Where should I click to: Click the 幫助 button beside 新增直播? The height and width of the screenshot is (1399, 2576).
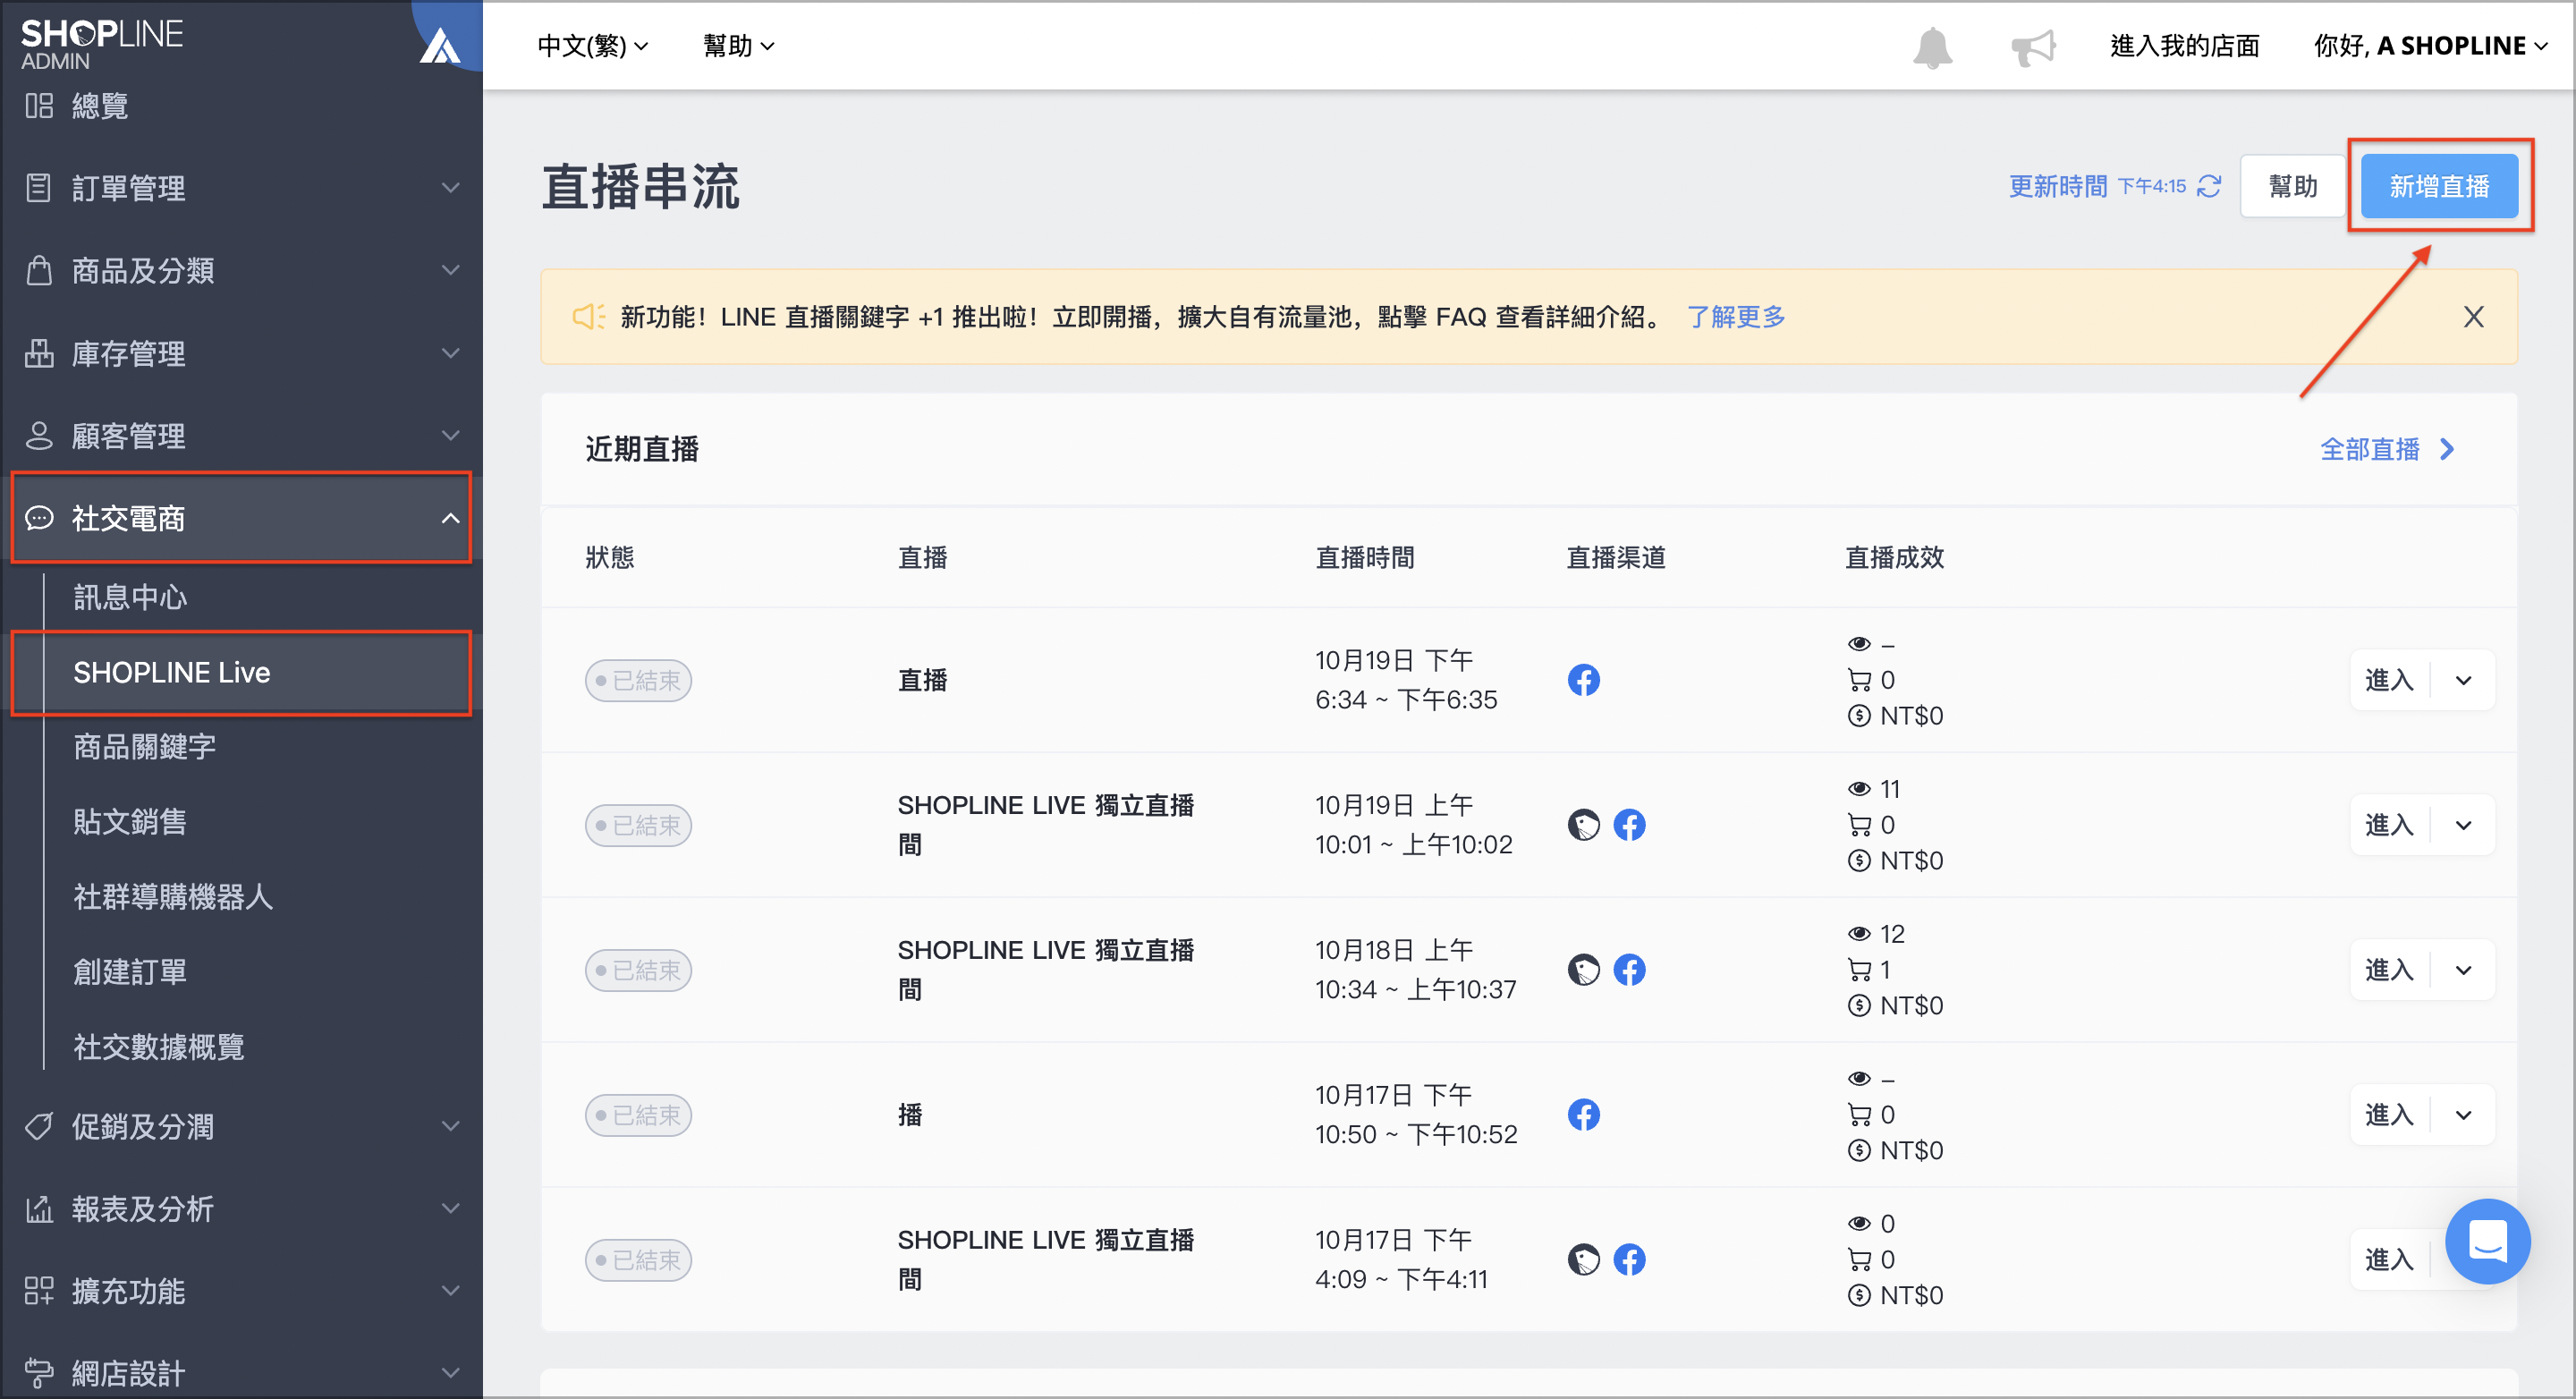click(x=2292, y=186)
